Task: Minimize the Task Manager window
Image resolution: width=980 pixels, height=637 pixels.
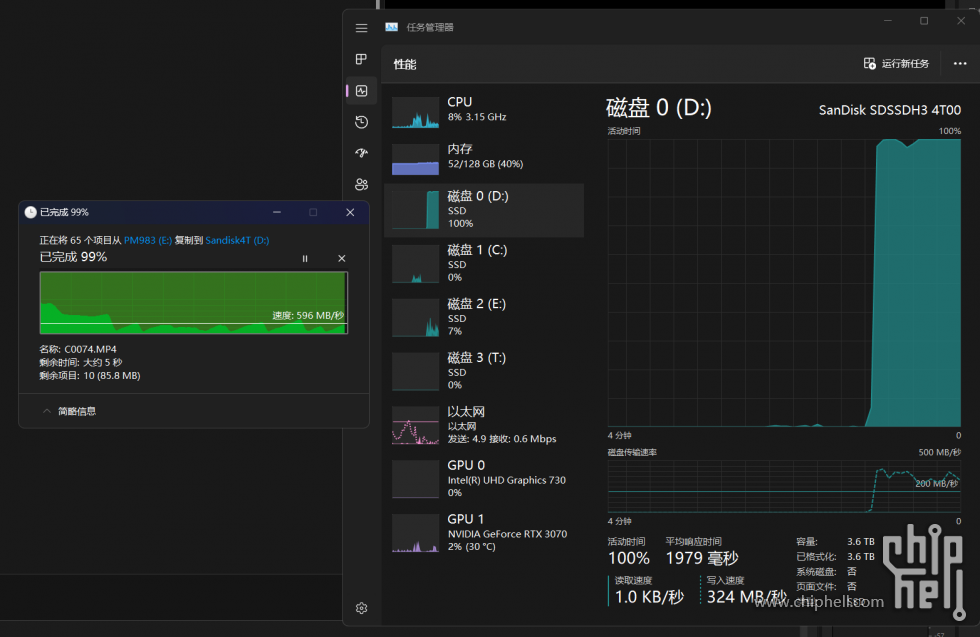Action: 888,21
